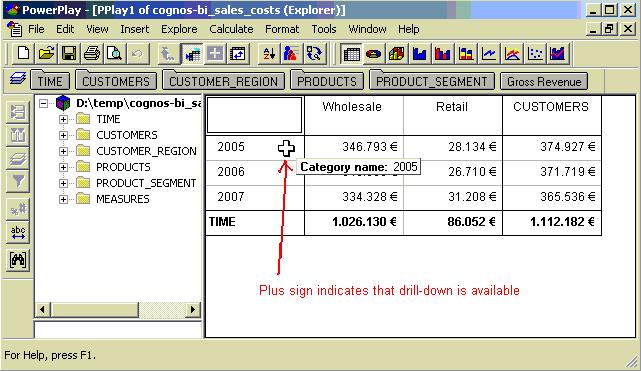
Task: Open Print Preview with the magnifier page icon
Action: tap(114, 54)
